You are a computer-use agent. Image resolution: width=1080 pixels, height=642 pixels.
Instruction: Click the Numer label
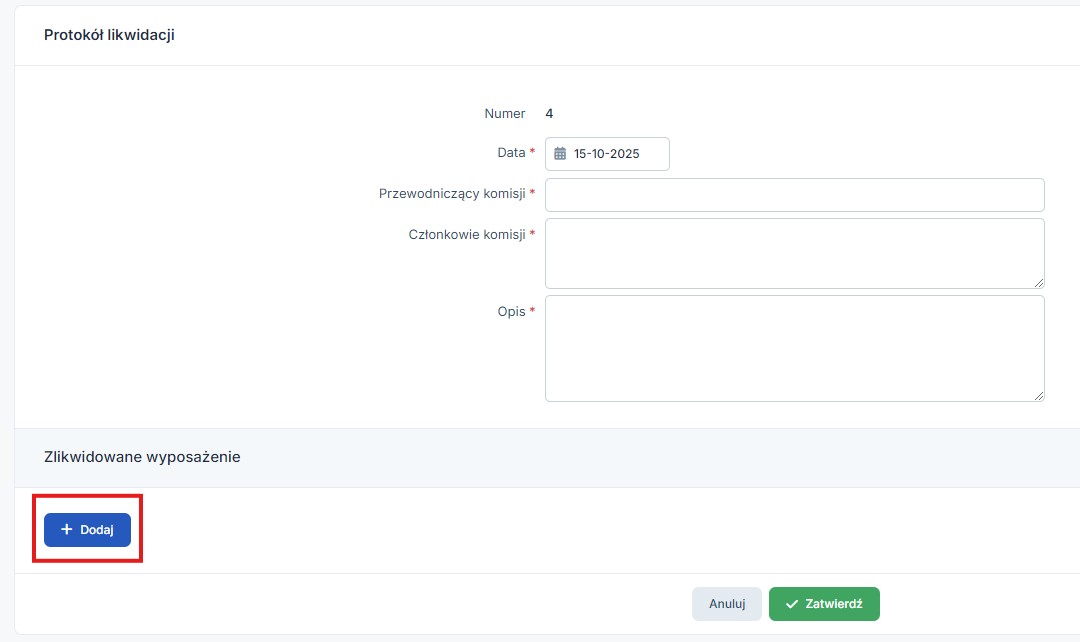(x=505, y=114)
